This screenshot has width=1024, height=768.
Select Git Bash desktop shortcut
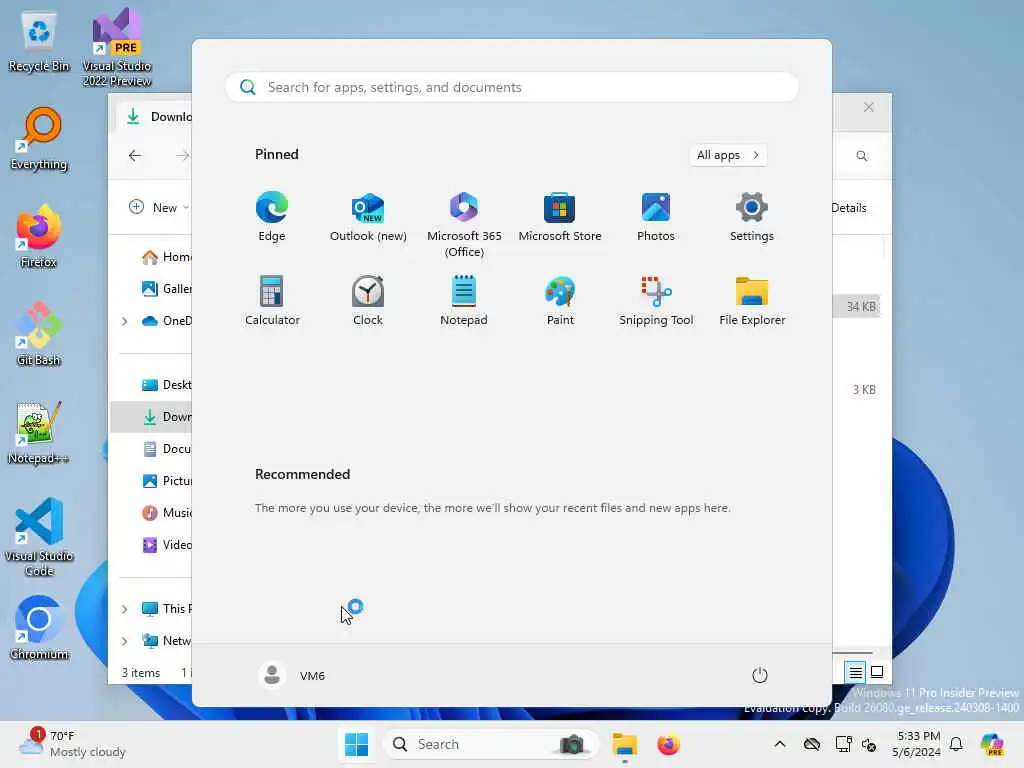39,334
